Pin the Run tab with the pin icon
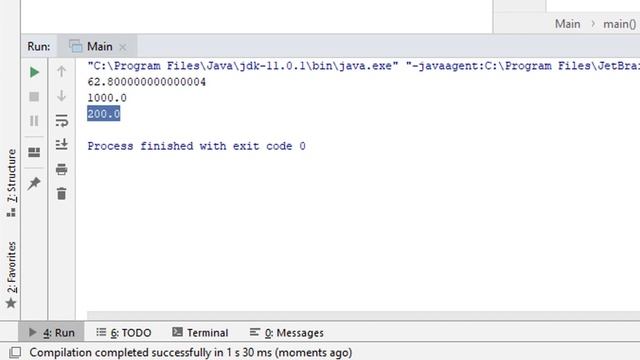Viewport: 640px width, 360px height. [34, 183]
